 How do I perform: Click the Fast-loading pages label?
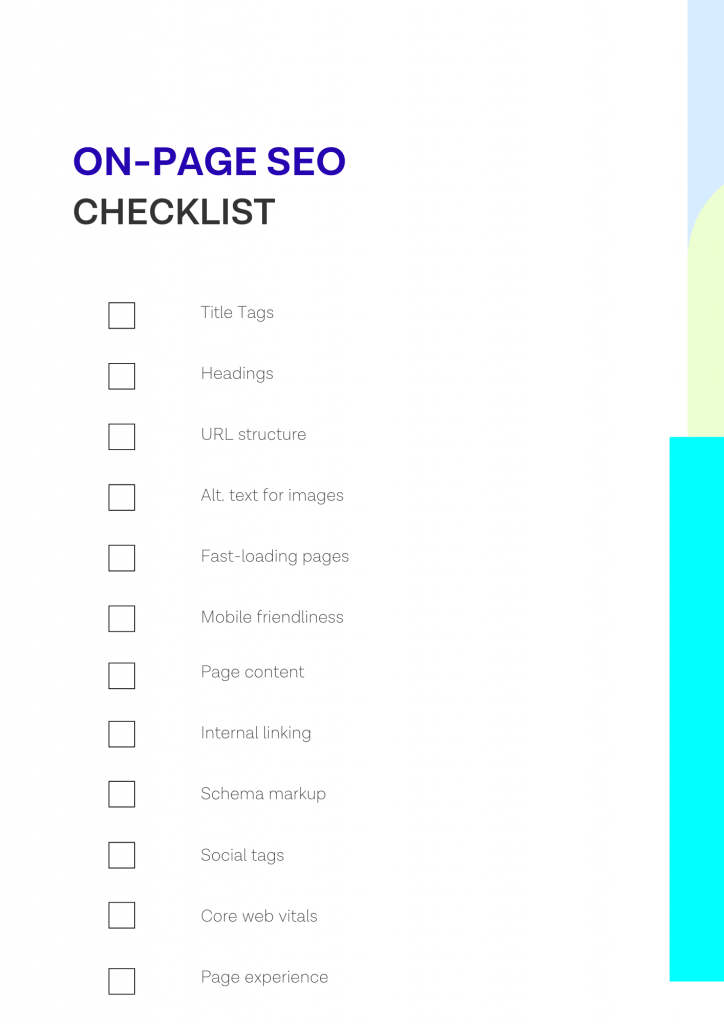275,556
